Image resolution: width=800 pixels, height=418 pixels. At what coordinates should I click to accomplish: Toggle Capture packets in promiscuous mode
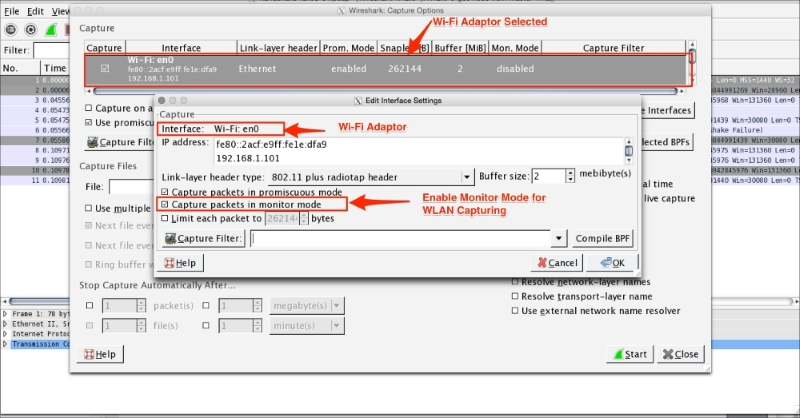(165, 192)
